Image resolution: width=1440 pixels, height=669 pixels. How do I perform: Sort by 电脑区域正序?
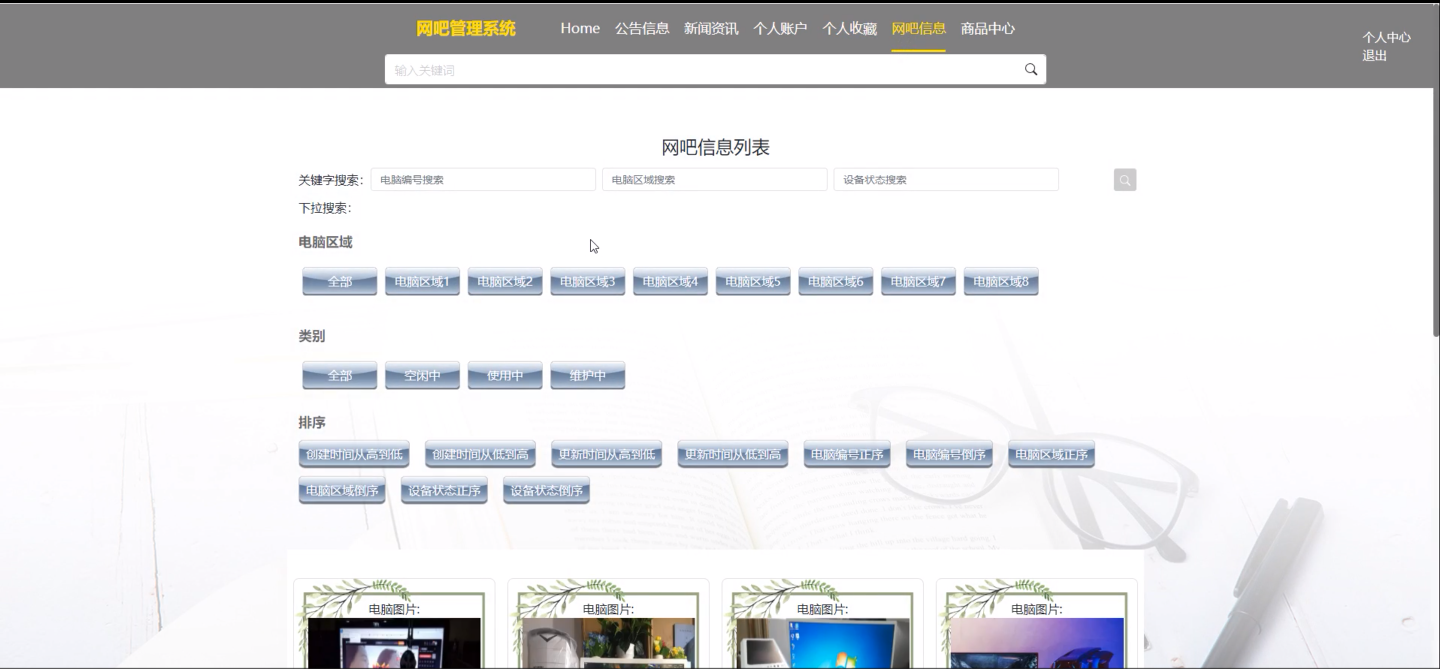1052,455
